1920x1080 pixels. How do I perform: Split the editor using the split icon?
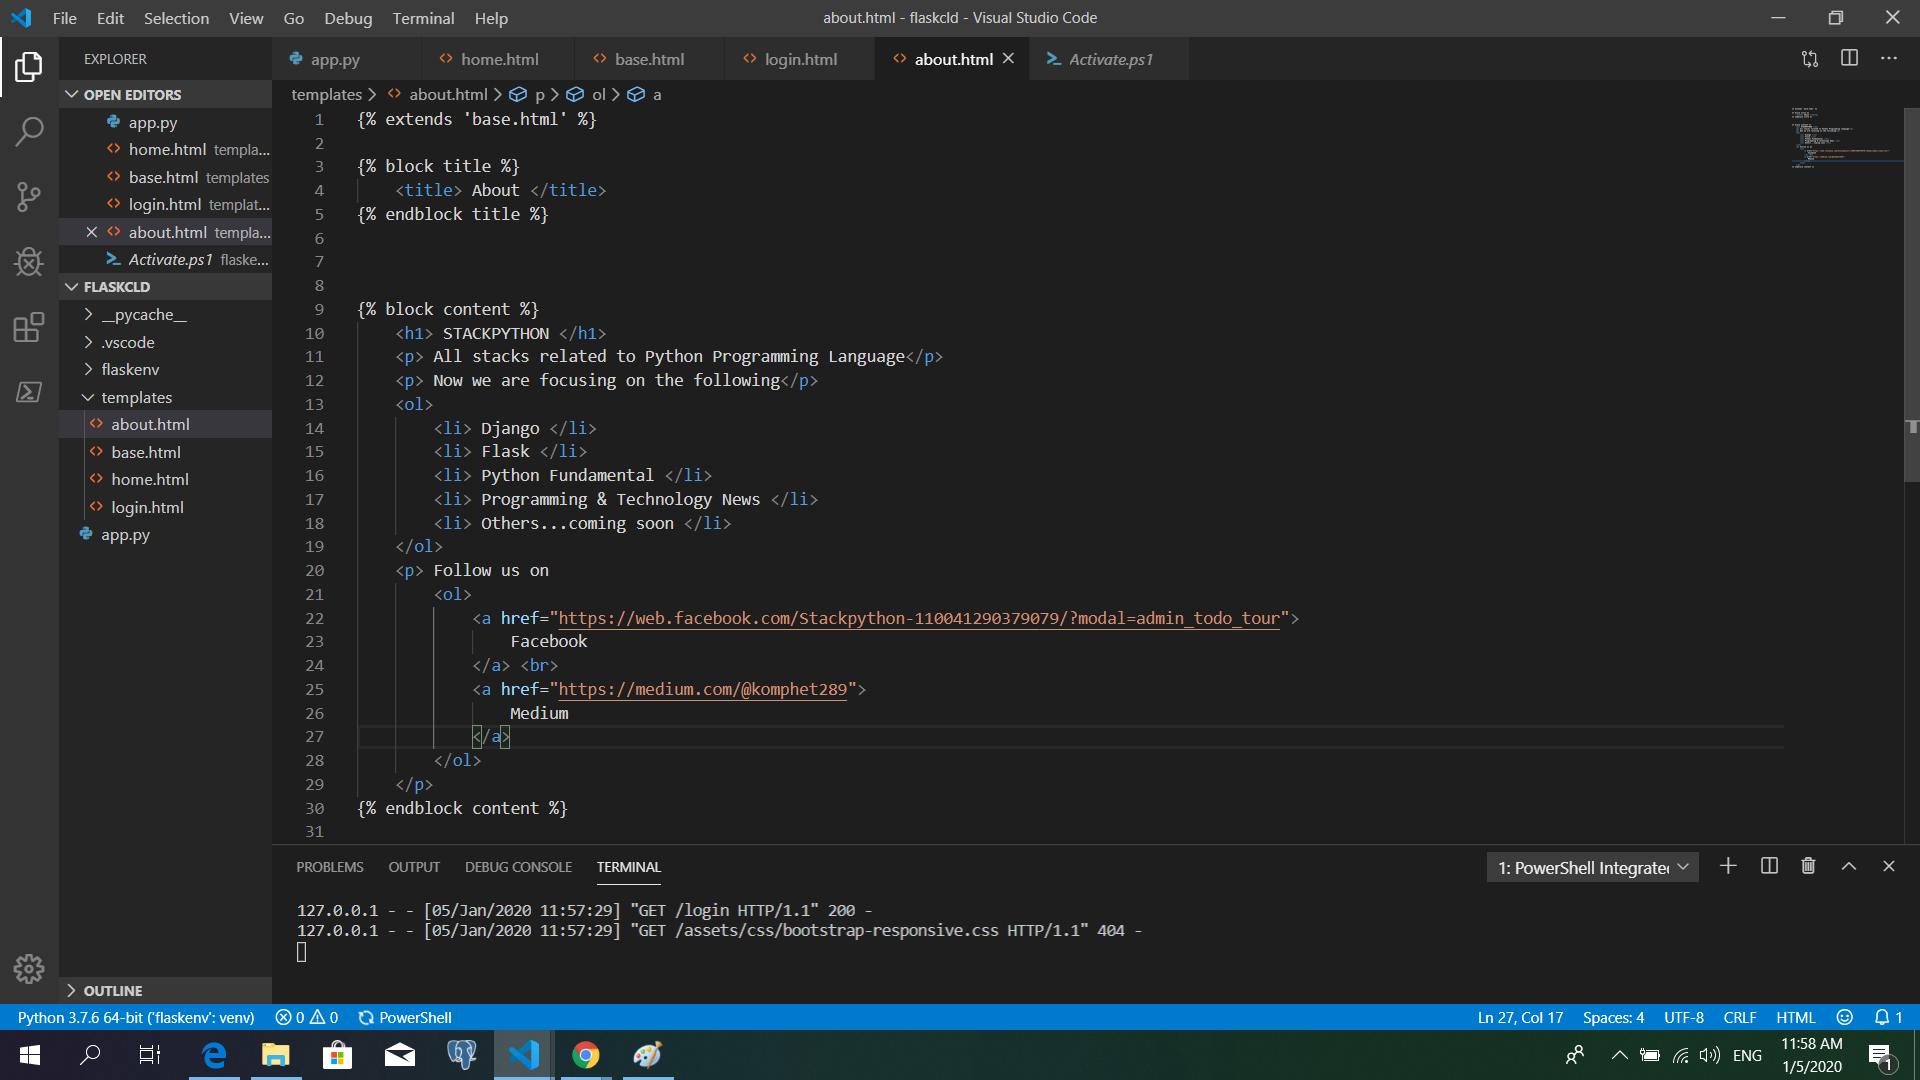pos(1848,59)
